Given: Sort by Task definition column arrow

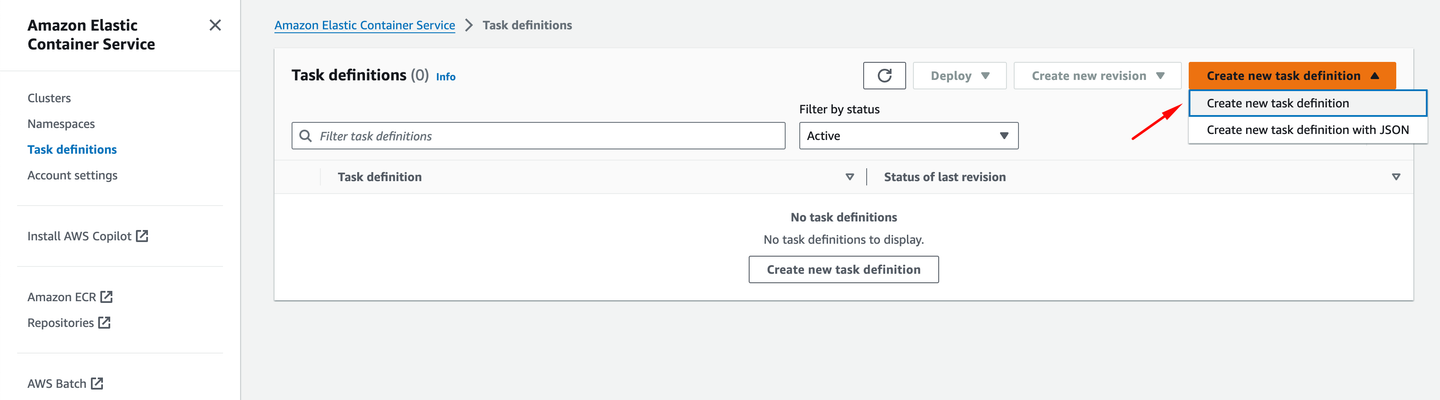Looking at the screenshot, I should [x=850, y=177].
